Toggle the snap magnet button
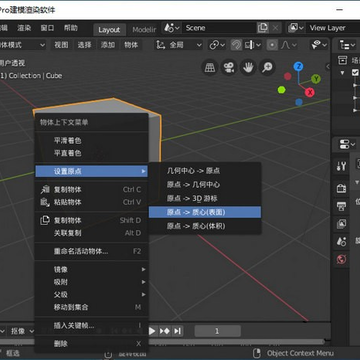 click(236, 45)
